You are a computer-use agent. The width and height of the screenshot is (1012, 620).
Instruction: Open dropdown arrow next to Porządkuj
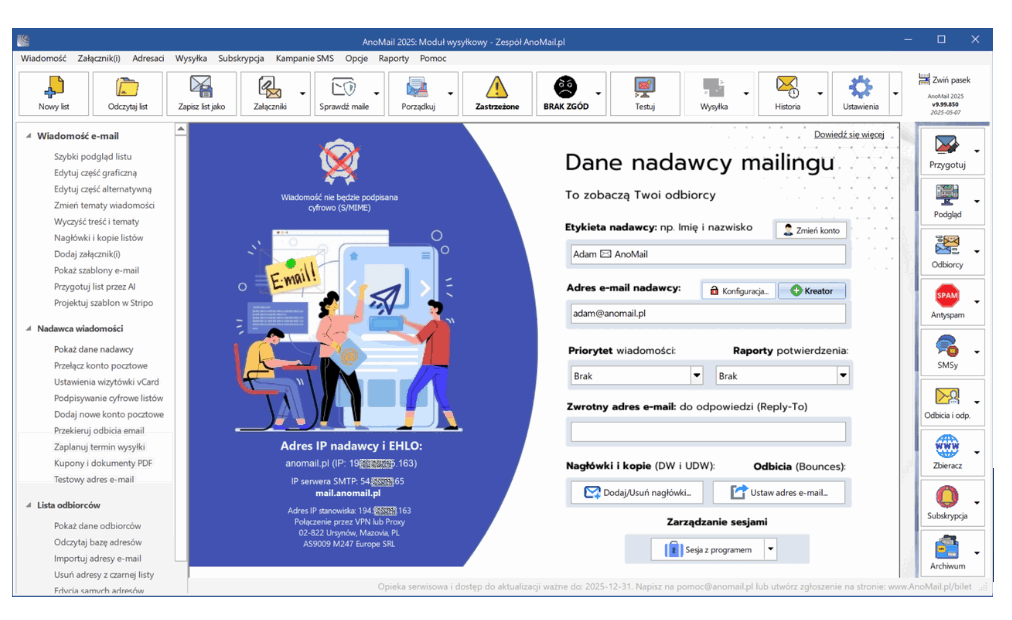click(450, 94)
